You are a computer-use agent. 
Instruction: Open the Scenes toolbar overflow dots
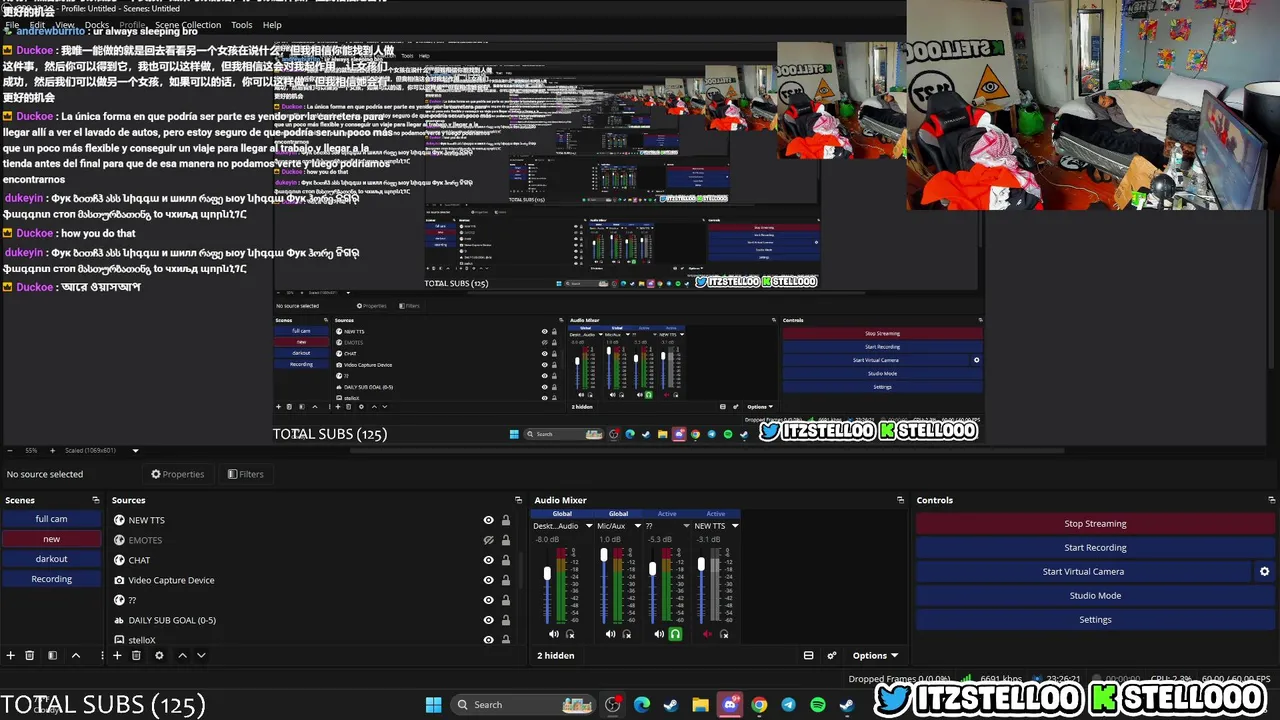[x=102, y=655]
